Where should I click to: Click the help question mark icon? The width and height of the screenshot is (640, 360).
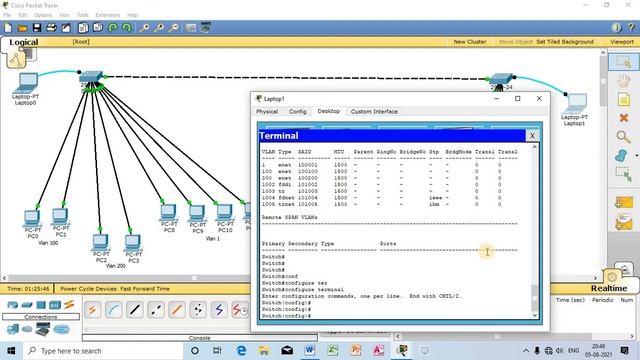[631, 28]
